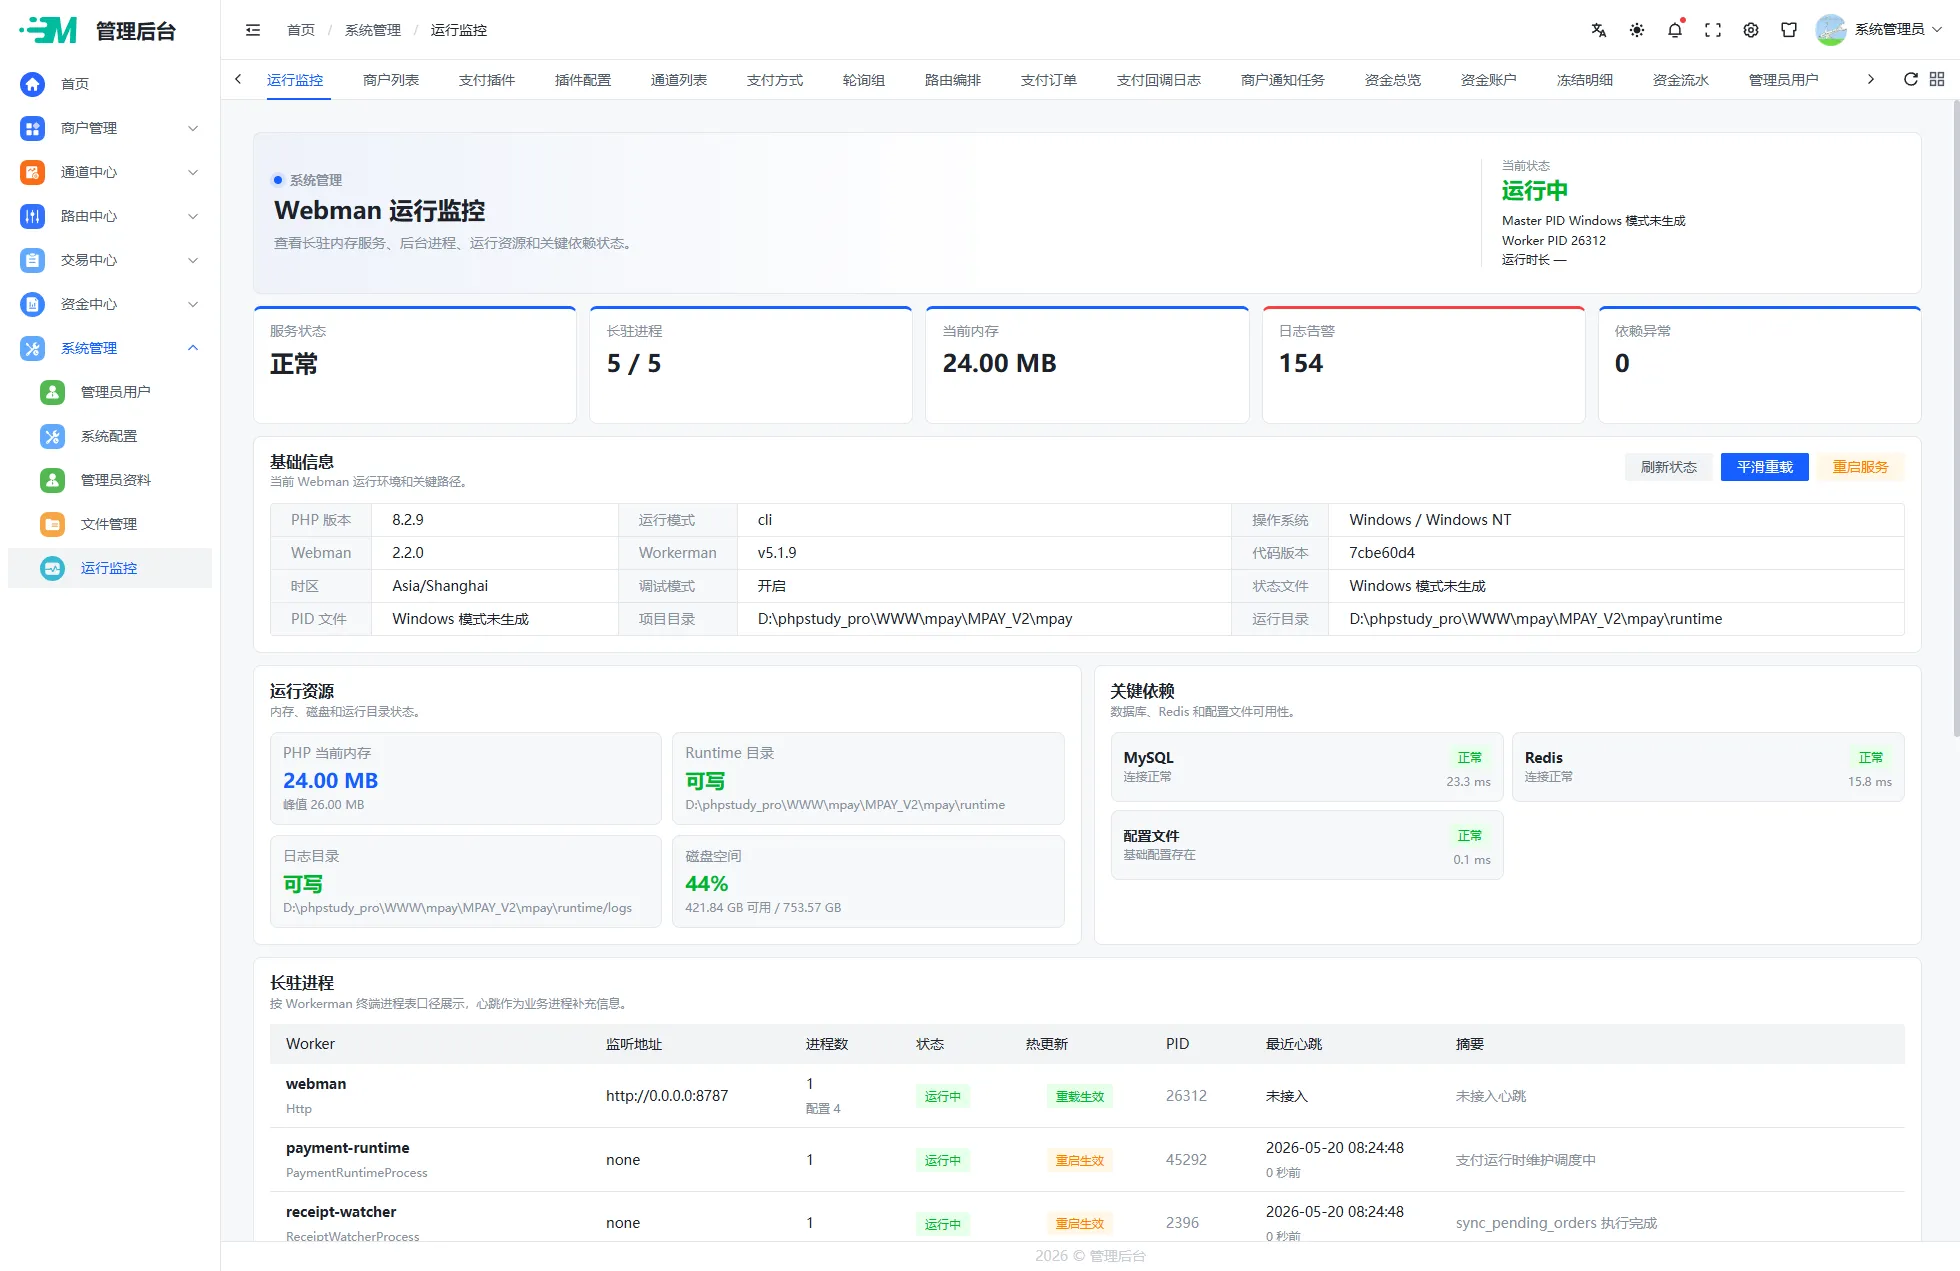Expand the 资金中心 chevron
Viewport: 1960px width, 1271px height.
pyautogui.click(x=193, y=304)
